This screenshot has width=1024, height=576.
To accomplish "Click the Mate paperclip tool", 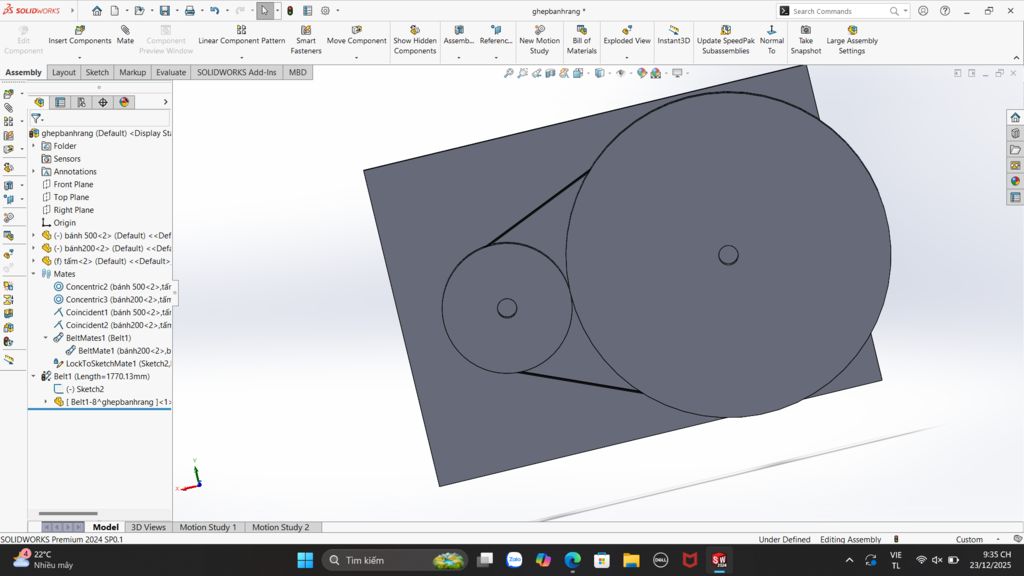I will click(125, 35).
